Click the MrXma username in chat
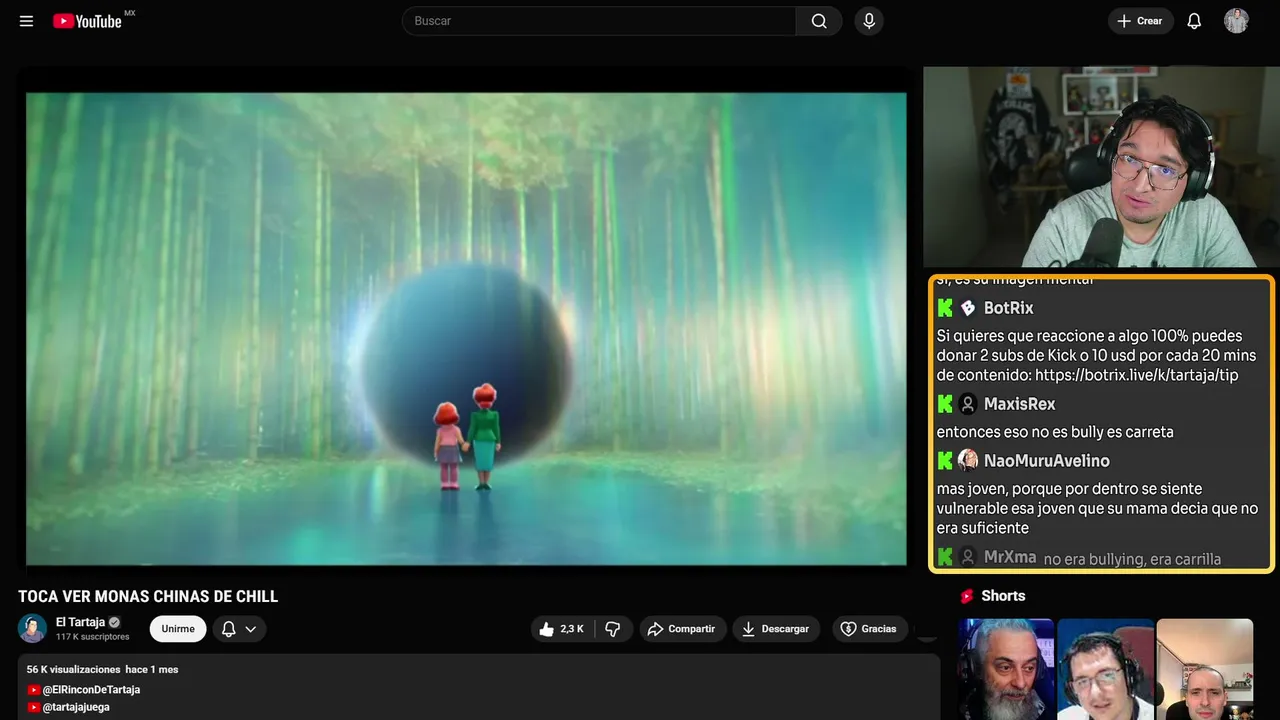This screenshot has width=1280, height=720. [x=1010, y=557]
